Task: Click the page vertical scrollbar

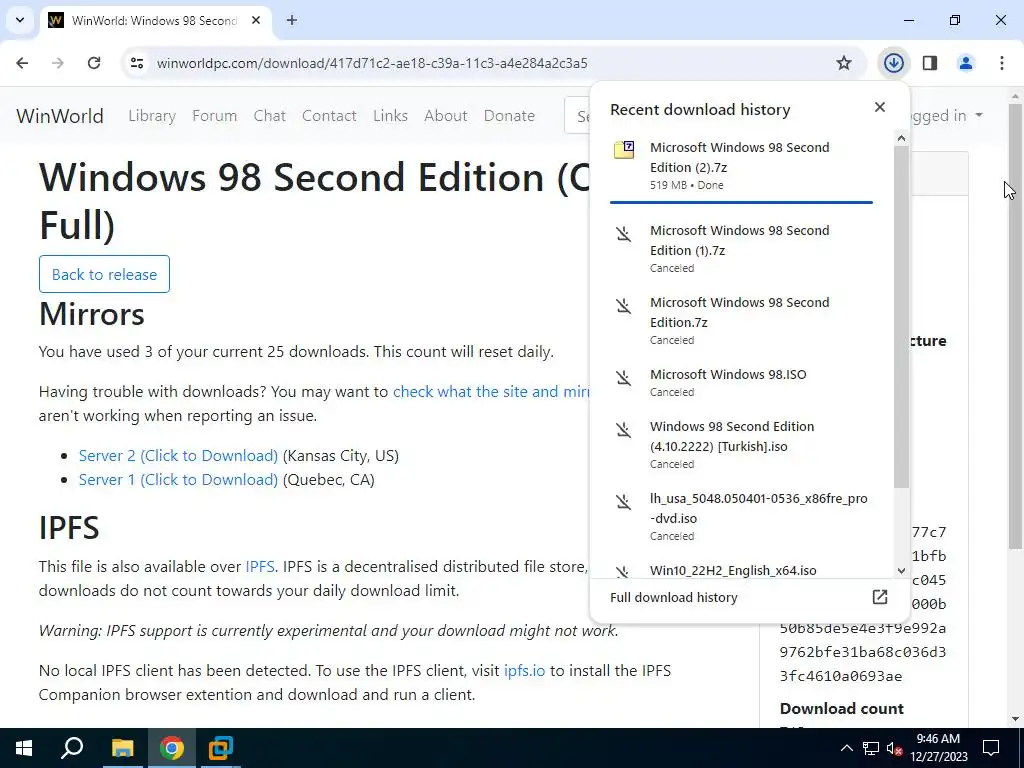Action: [1015, 327]
